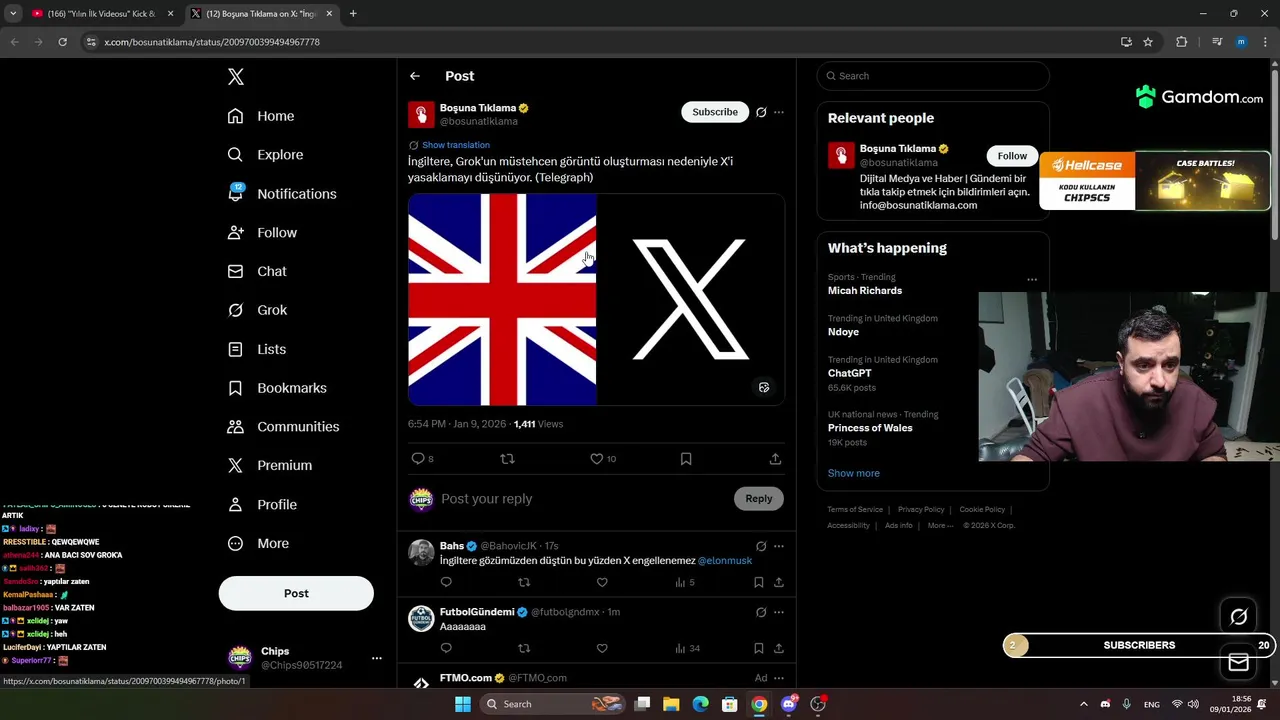Share the main post

click(775, 459)
